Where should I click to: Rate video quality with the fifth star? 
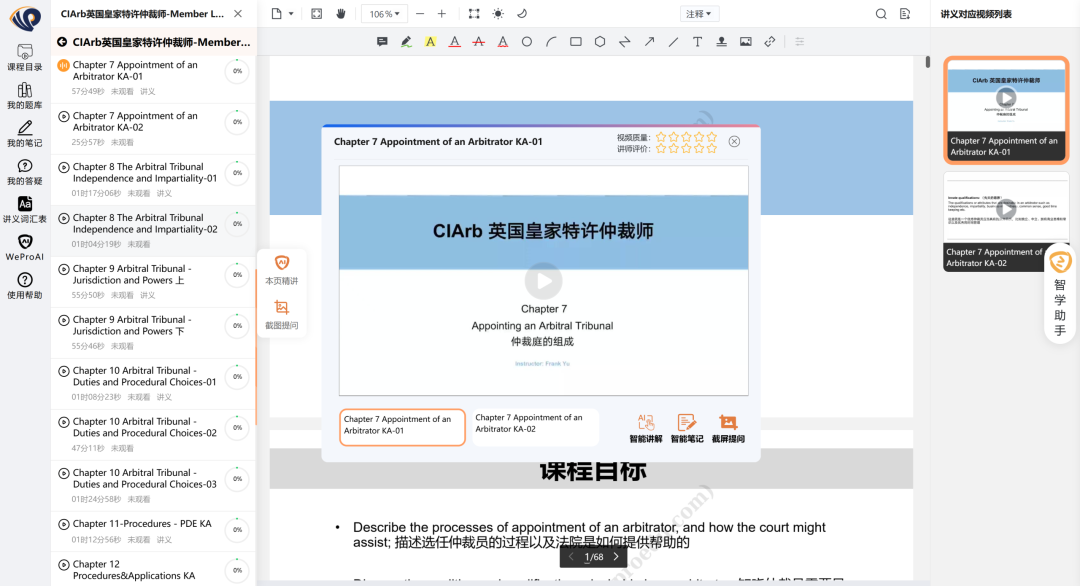712,137
